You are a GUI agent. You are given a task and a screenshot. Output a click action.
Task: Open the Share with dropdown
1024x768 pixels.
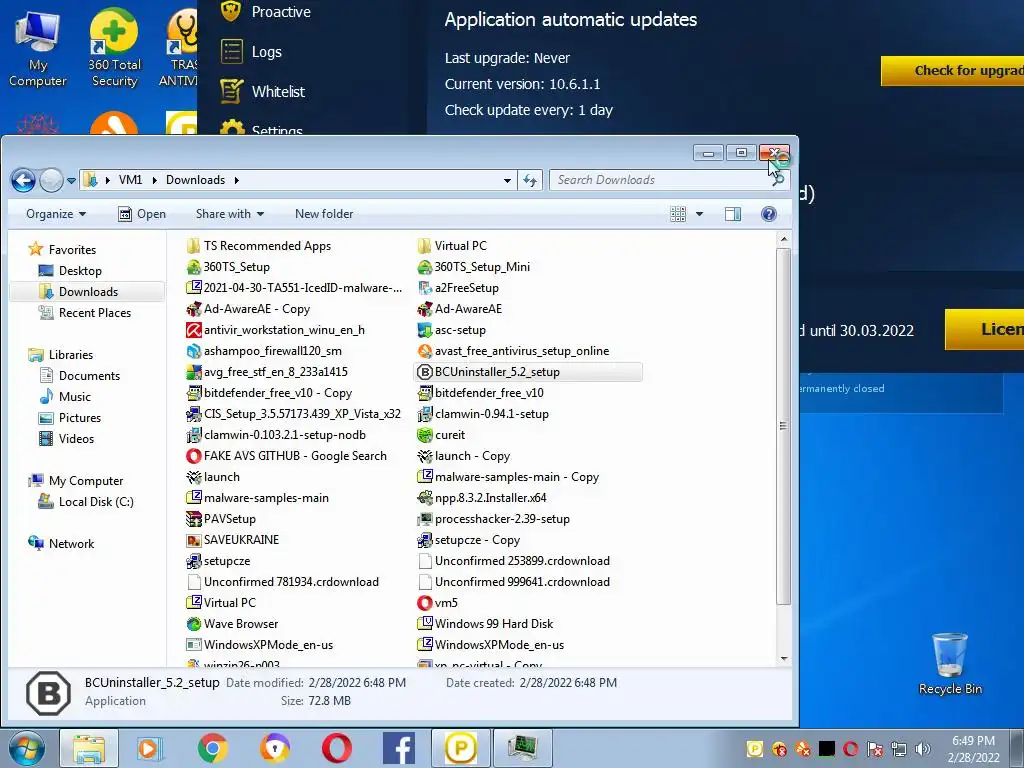pyautogui.click(x=230, y=214)
